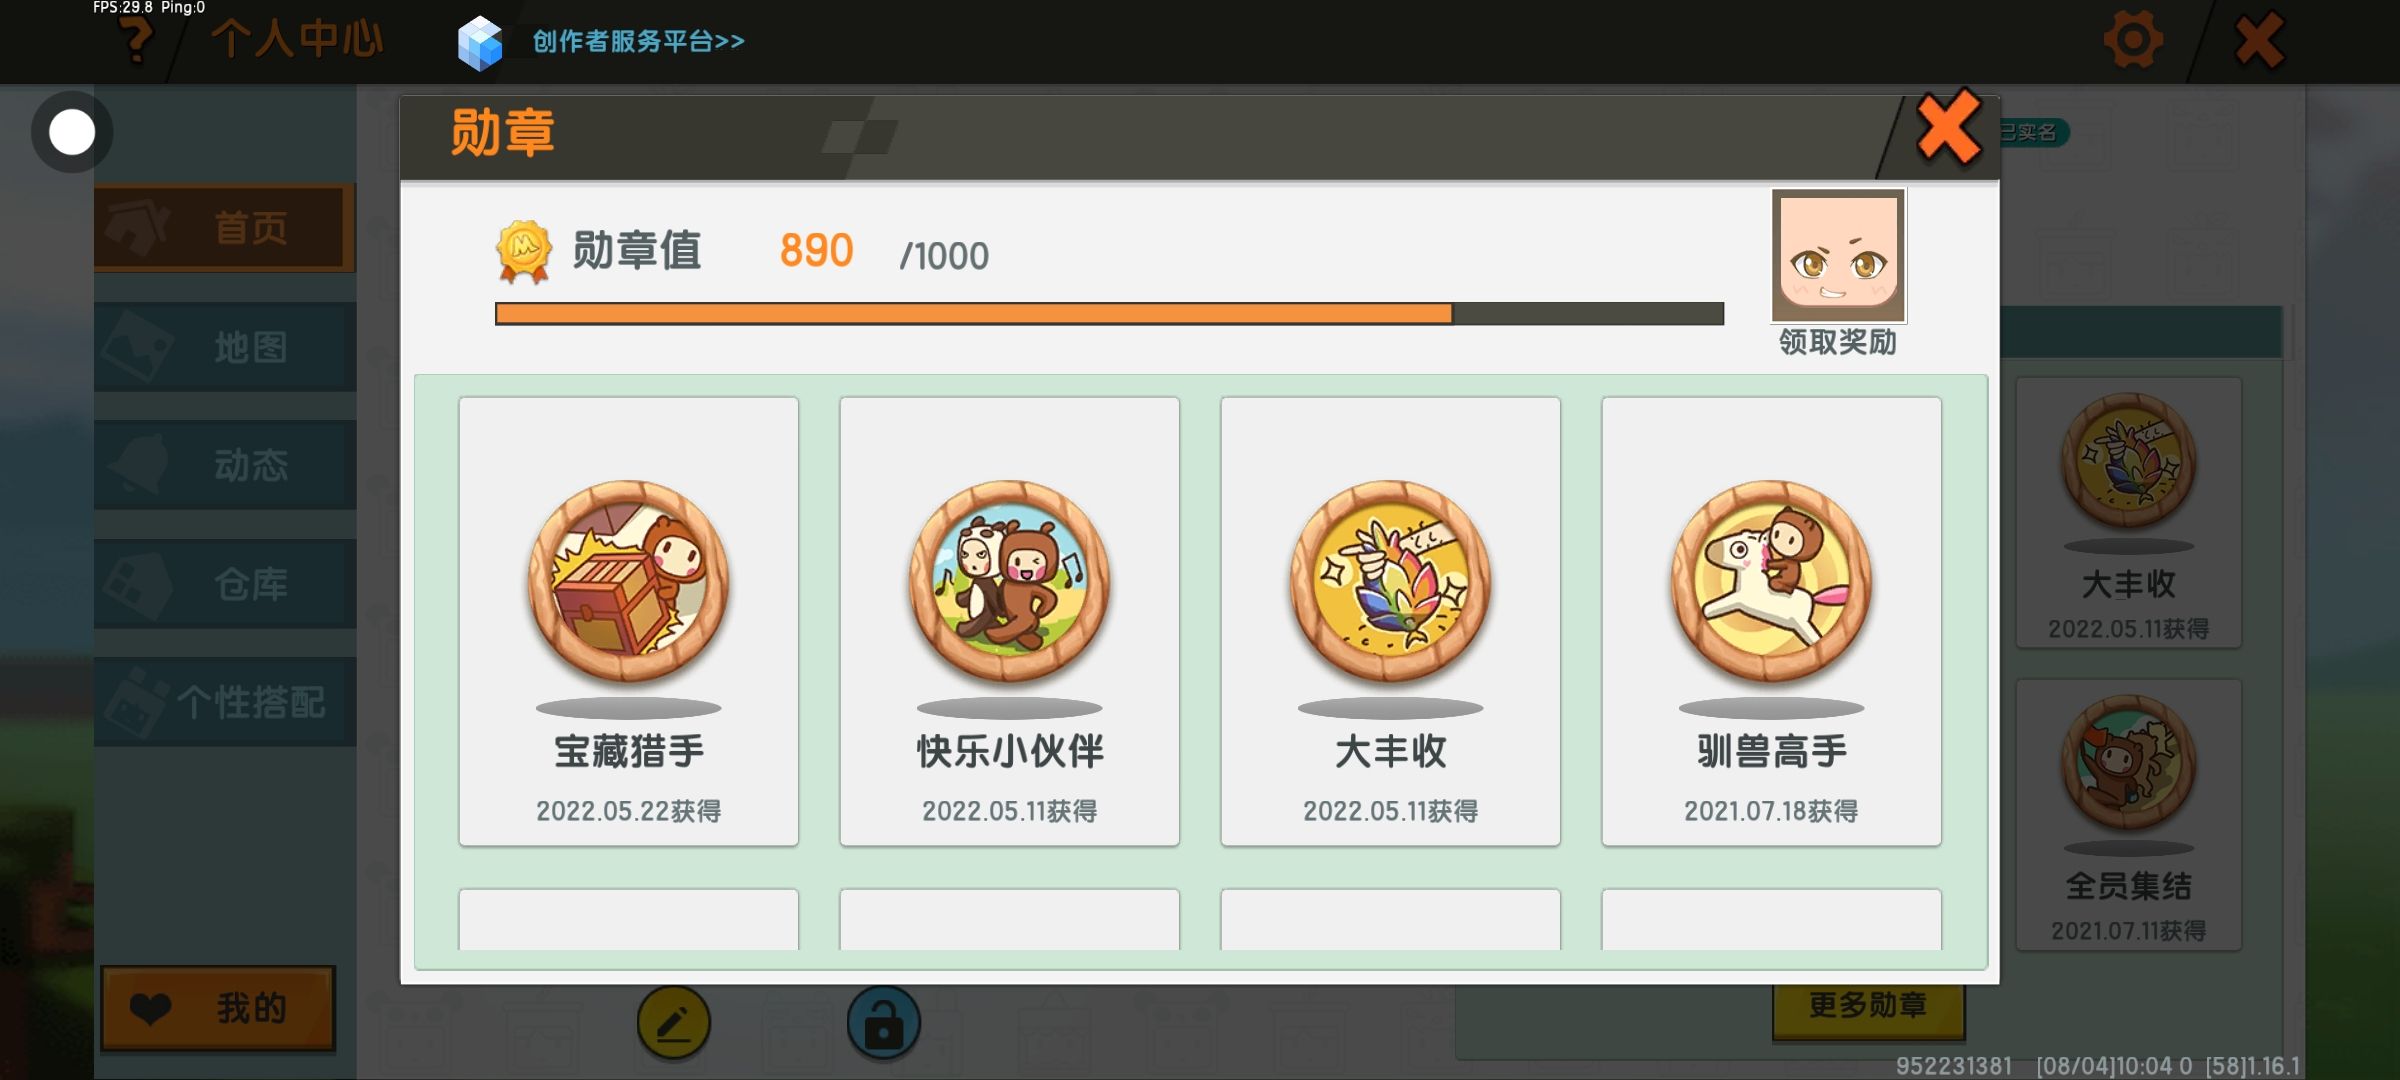The width and height of the screenshot is (2400, 1080).
Task: Open the 宝藏猎手 treasure chest medal
Action: click(628, 621)
